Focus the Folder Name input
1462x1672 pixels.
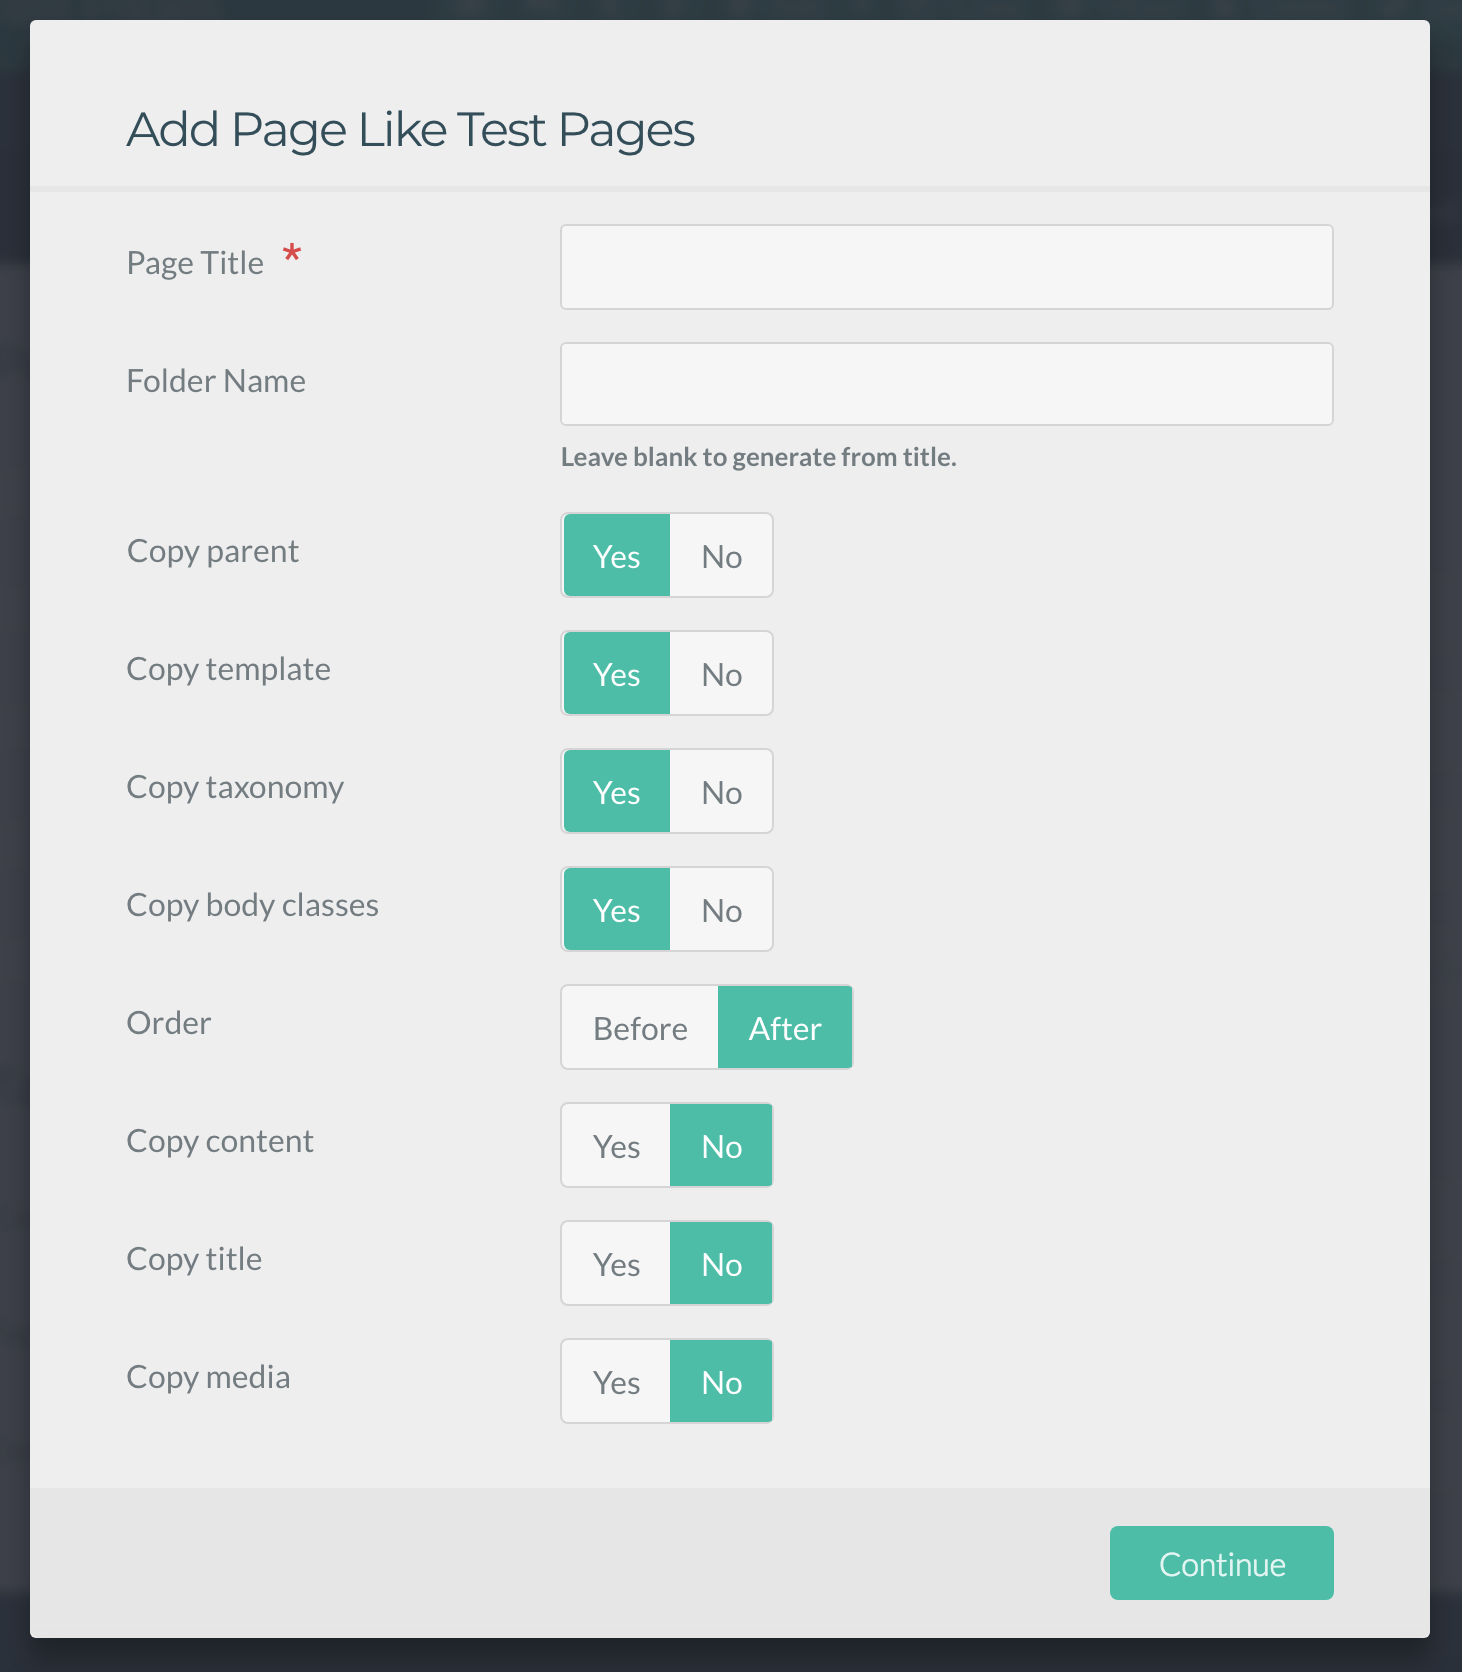click(945, 383)
